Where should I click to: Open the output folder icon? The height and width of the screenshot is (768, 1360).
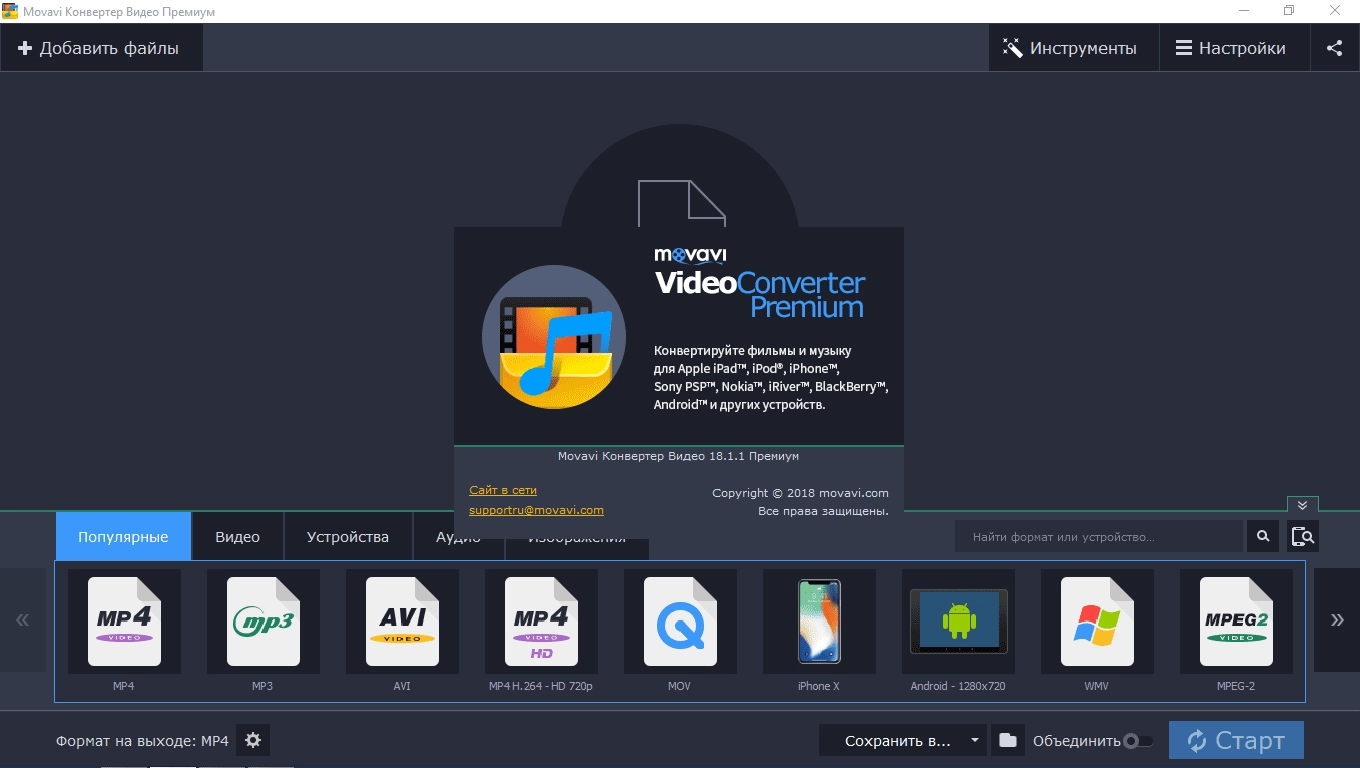1008,741
